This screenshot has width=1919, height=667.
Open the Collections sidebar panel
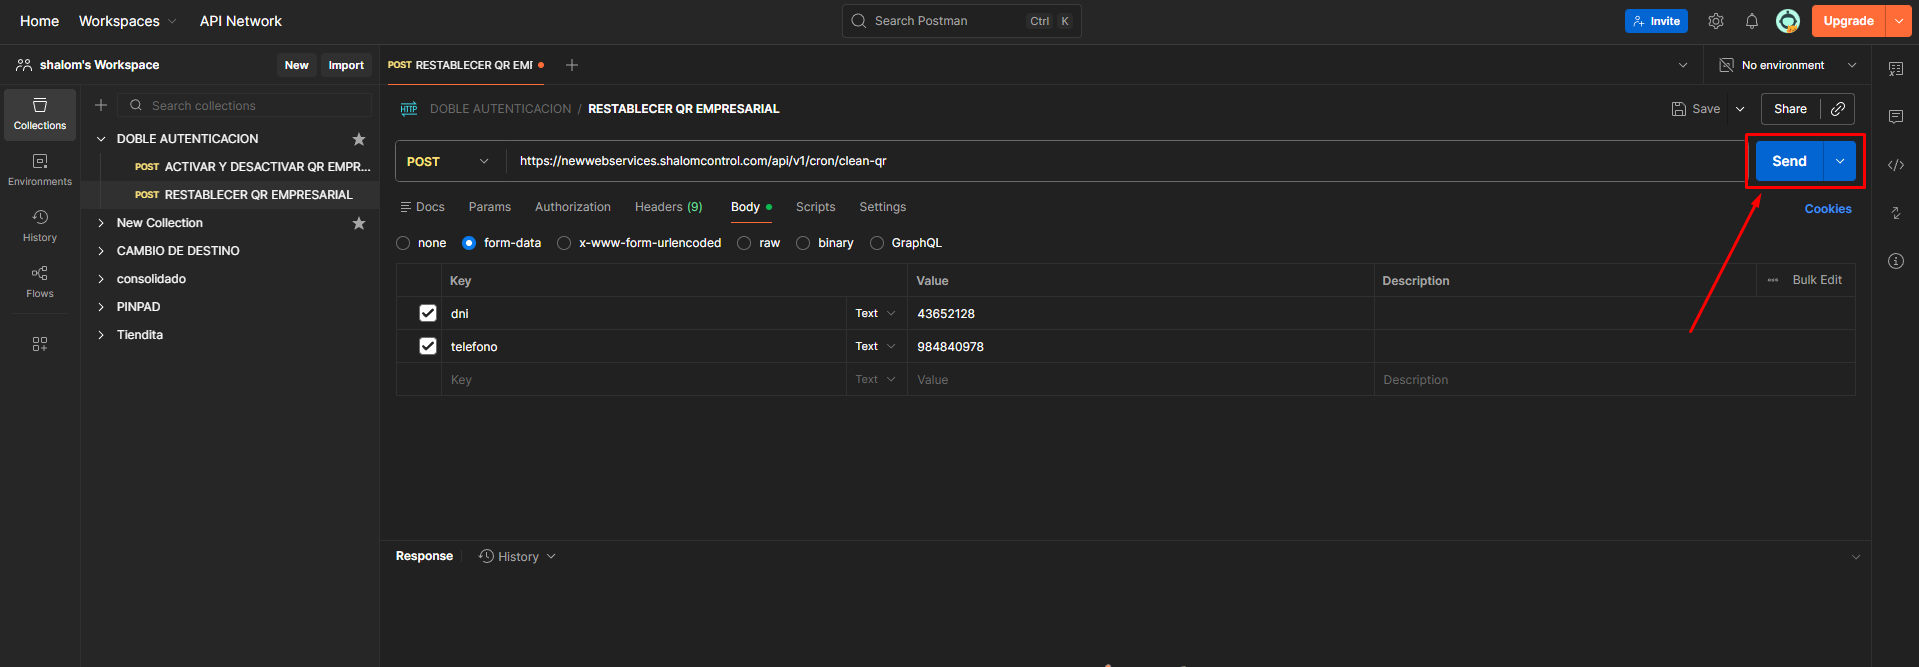coord(40,114)
